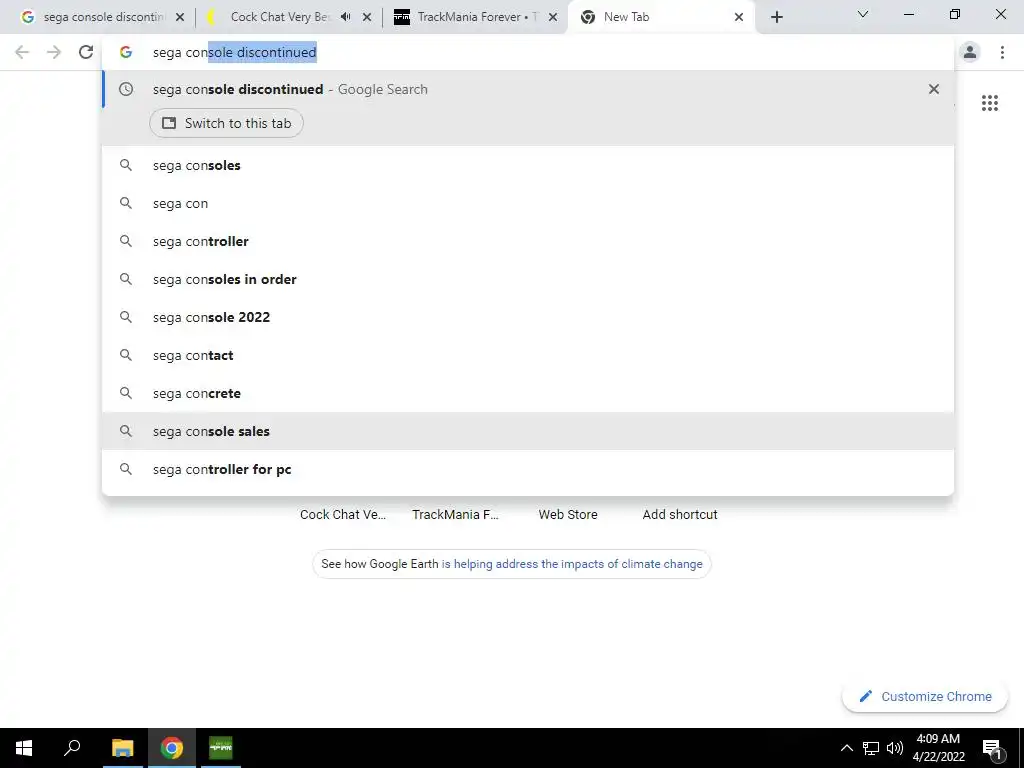
Task: Choose the 'sega con' suggestion
Action: (x=528, y=204)
